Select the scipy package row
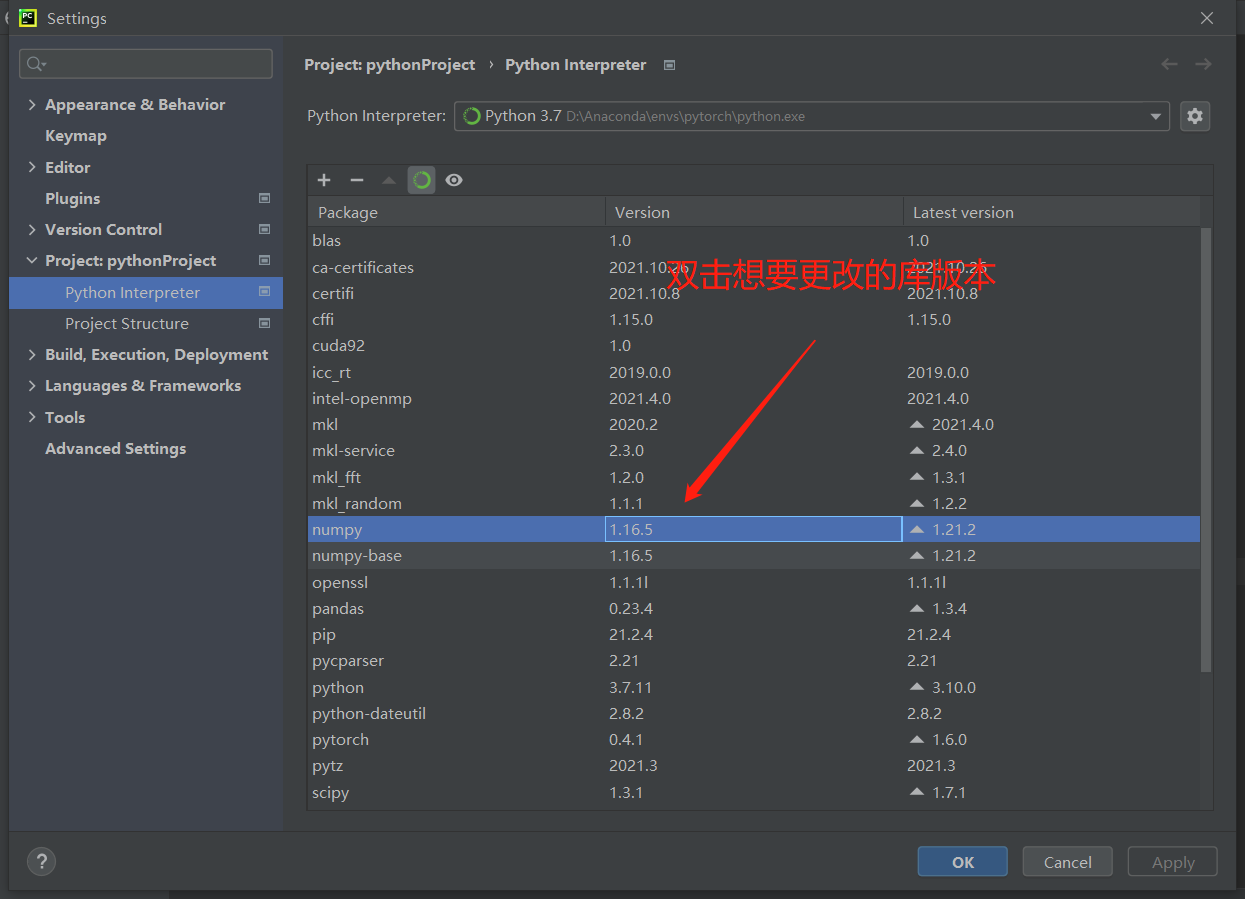Screen dimensions: 1245x899 (754, 792)
